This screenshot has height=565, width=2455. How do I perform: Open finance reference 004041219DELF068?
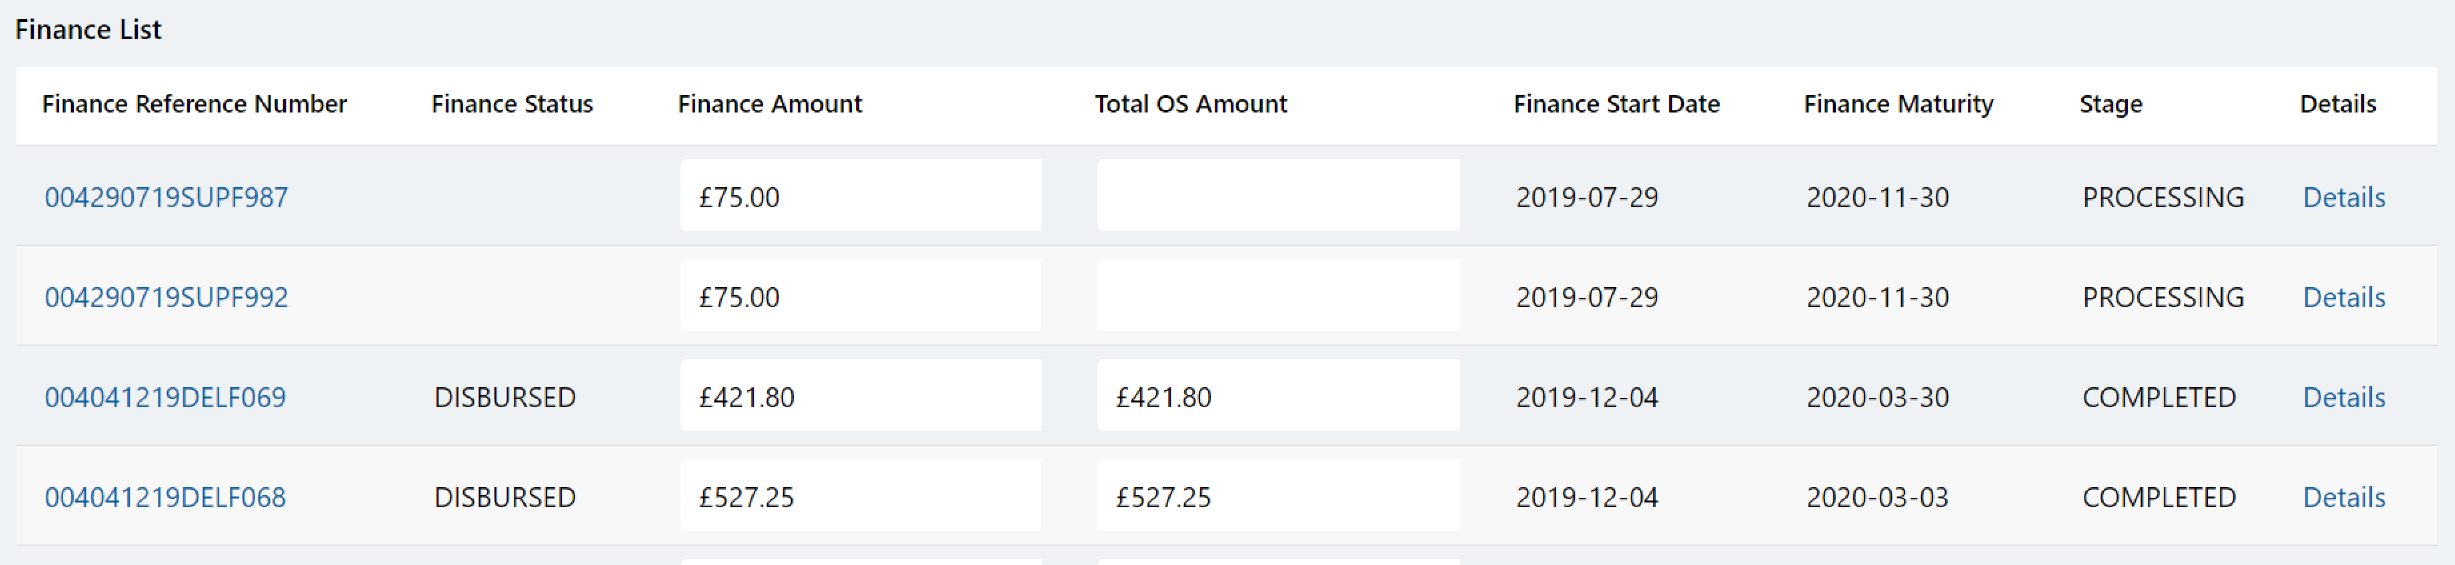click(165, 497)
